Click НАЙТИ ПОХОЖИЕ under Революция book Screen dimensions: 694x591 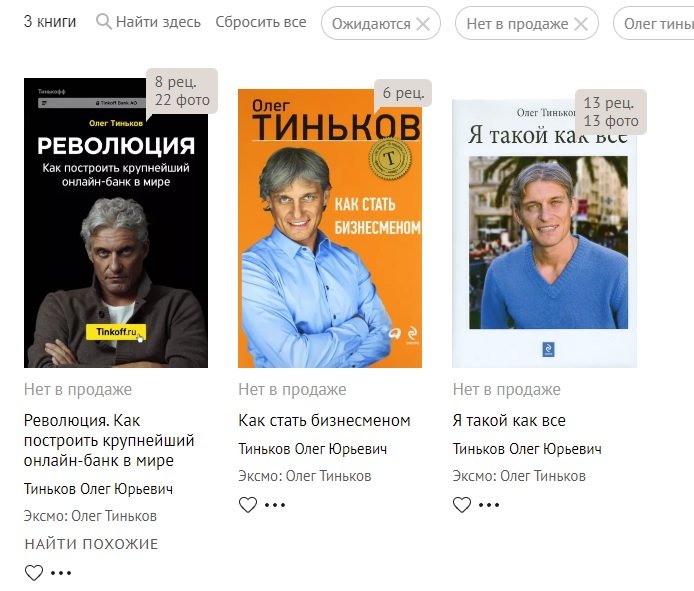[91, 544]
